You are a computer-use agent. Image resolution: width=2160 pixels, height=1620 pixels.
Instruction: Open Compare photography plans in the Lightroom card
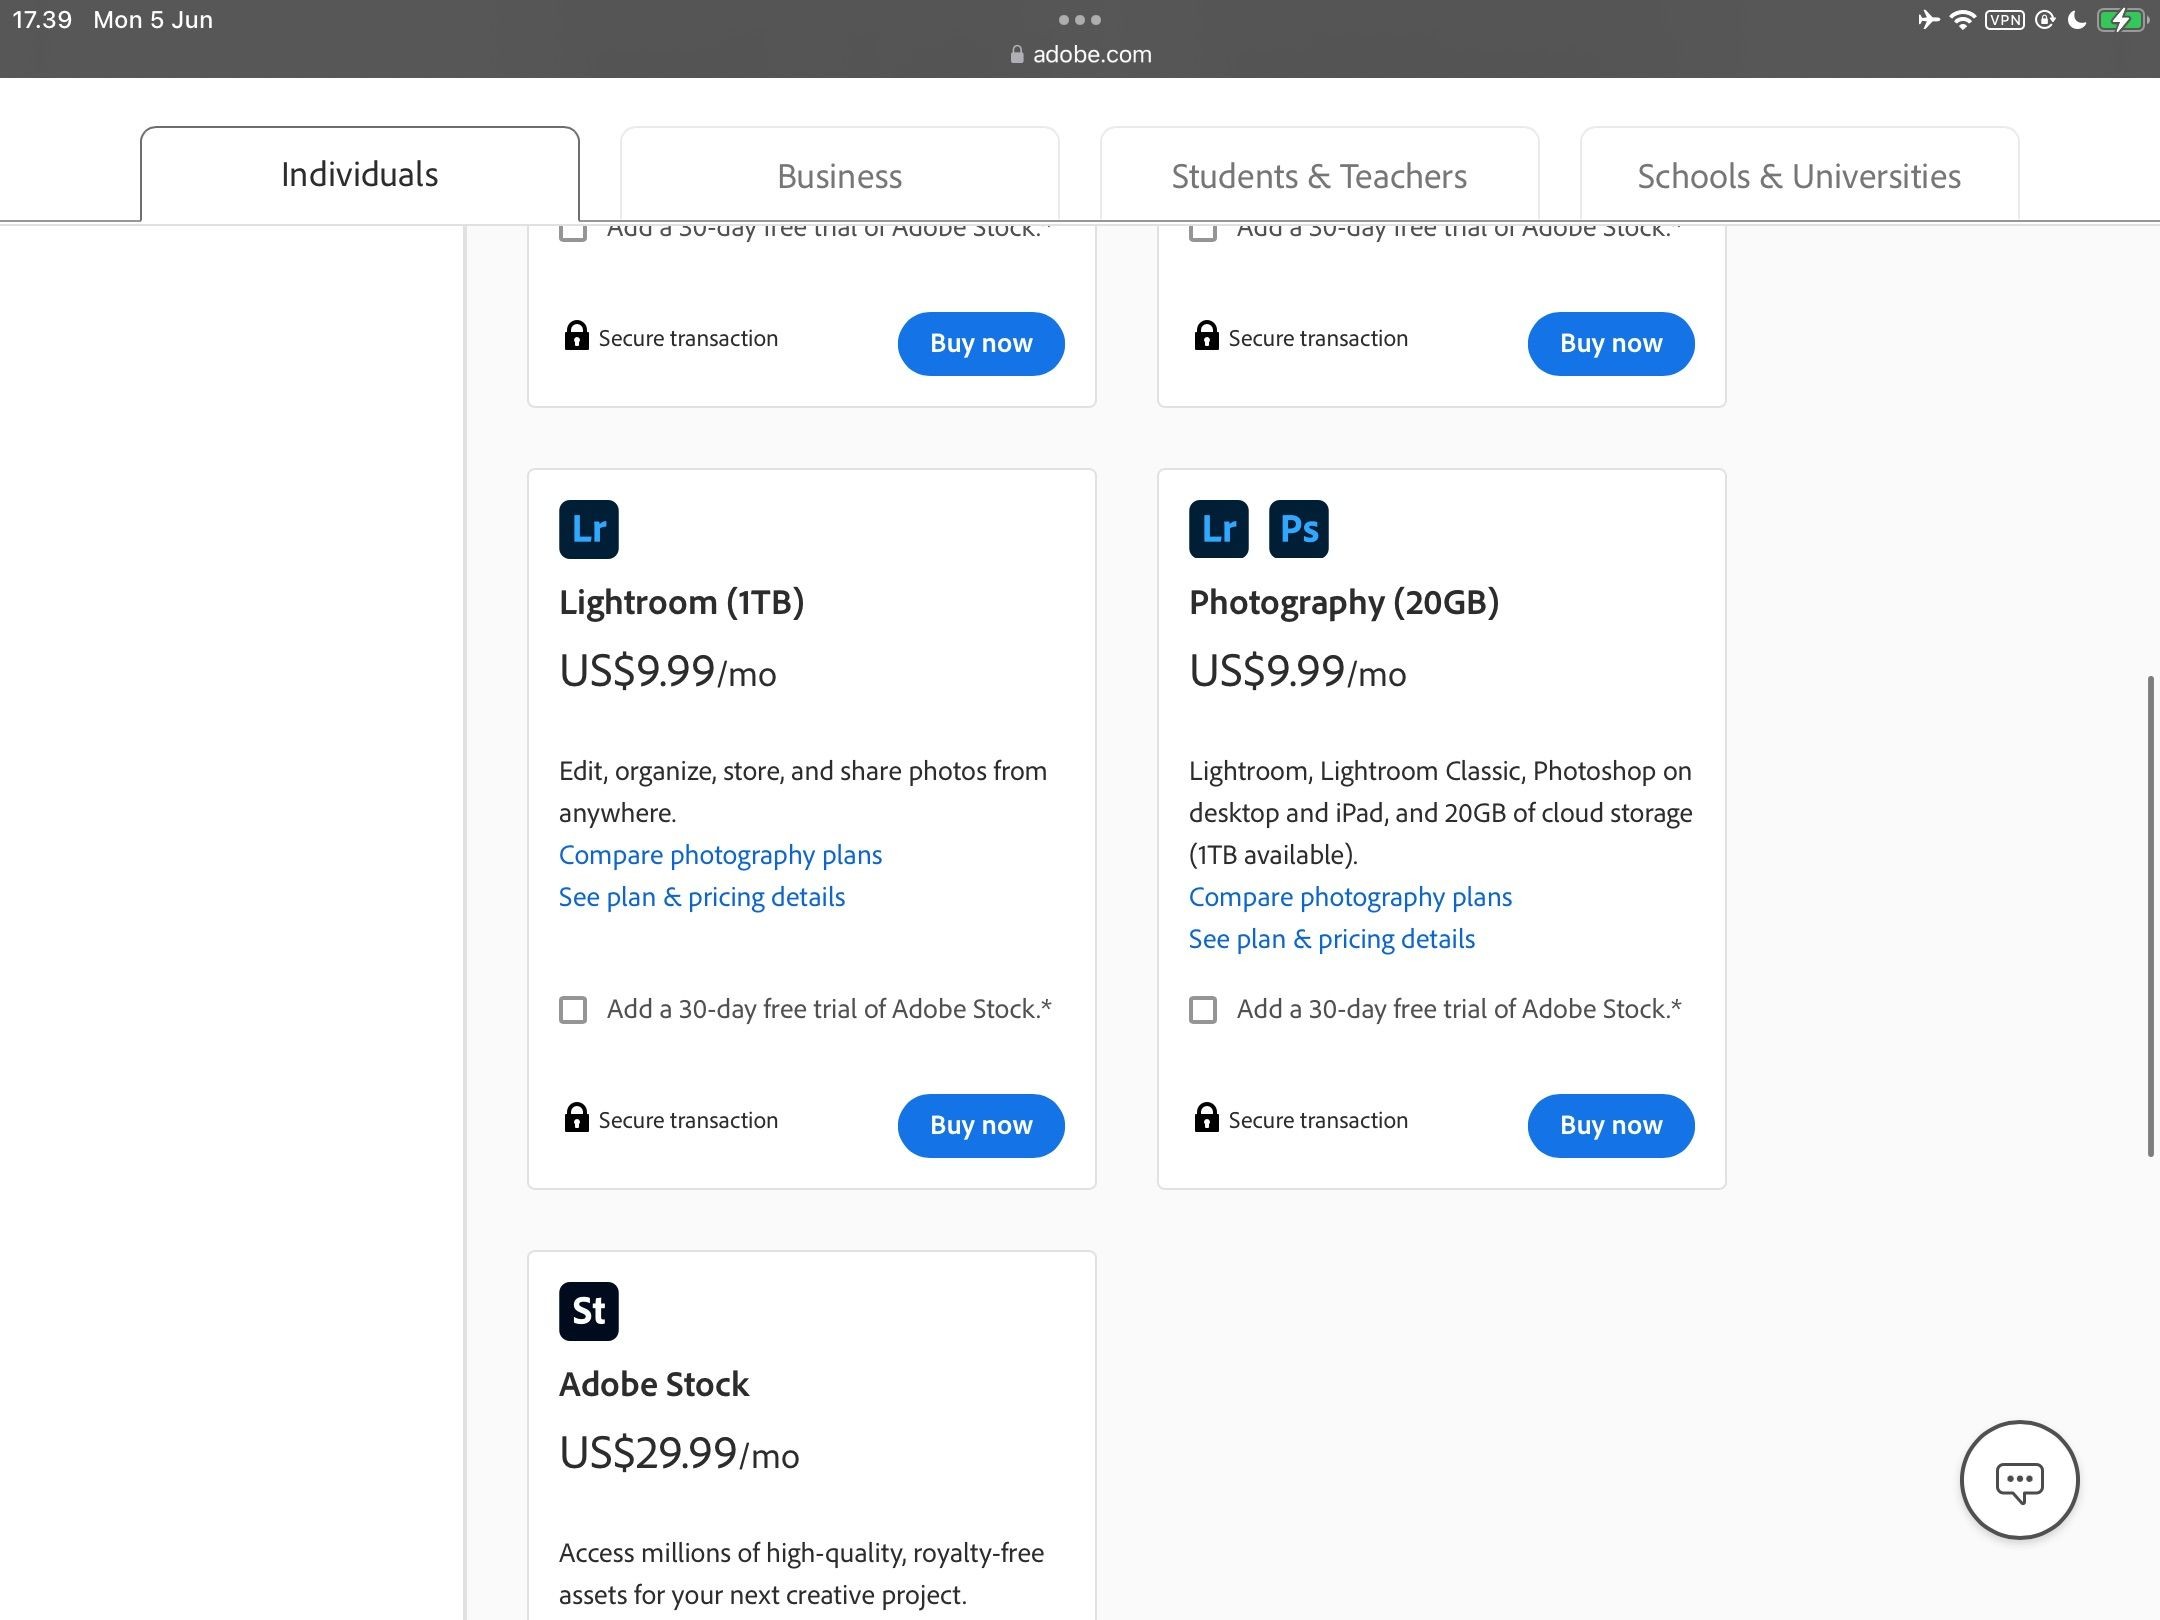[720, 855]
